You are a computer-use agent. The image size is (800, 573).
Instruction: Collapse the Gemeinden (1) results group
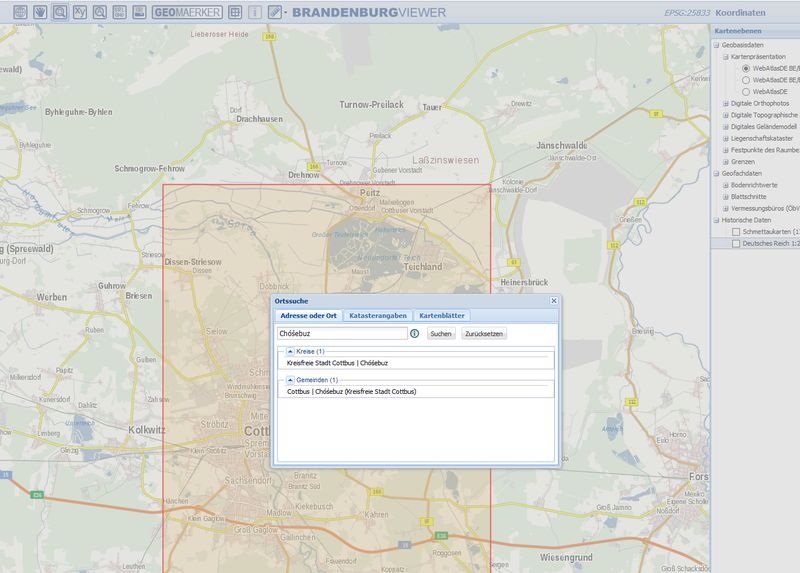(x=290, y=380)
